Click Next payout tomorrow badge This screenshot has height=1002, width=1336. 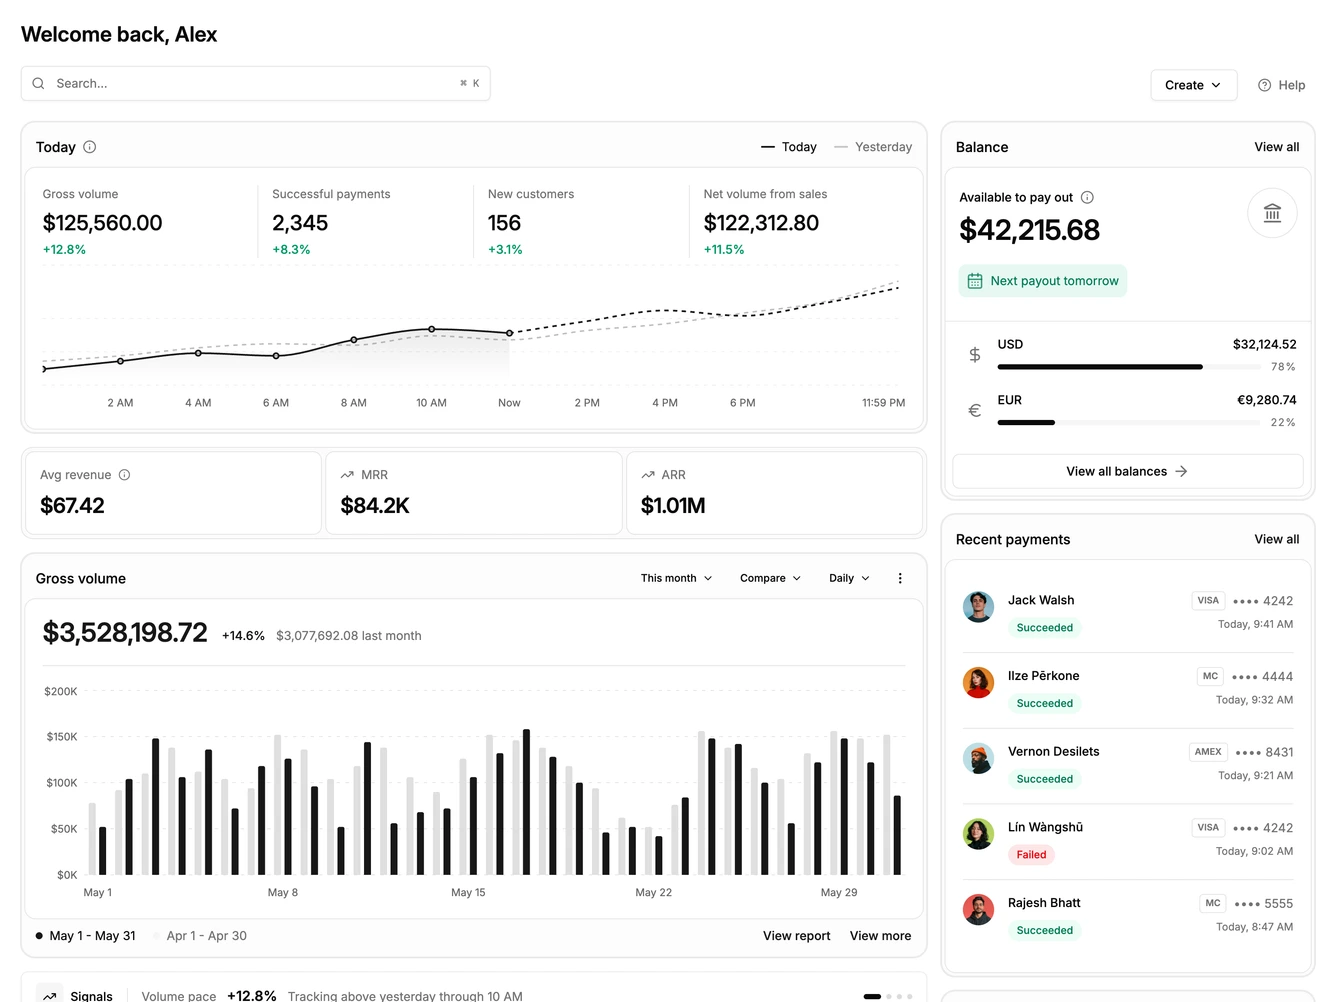coord(1043,281)
